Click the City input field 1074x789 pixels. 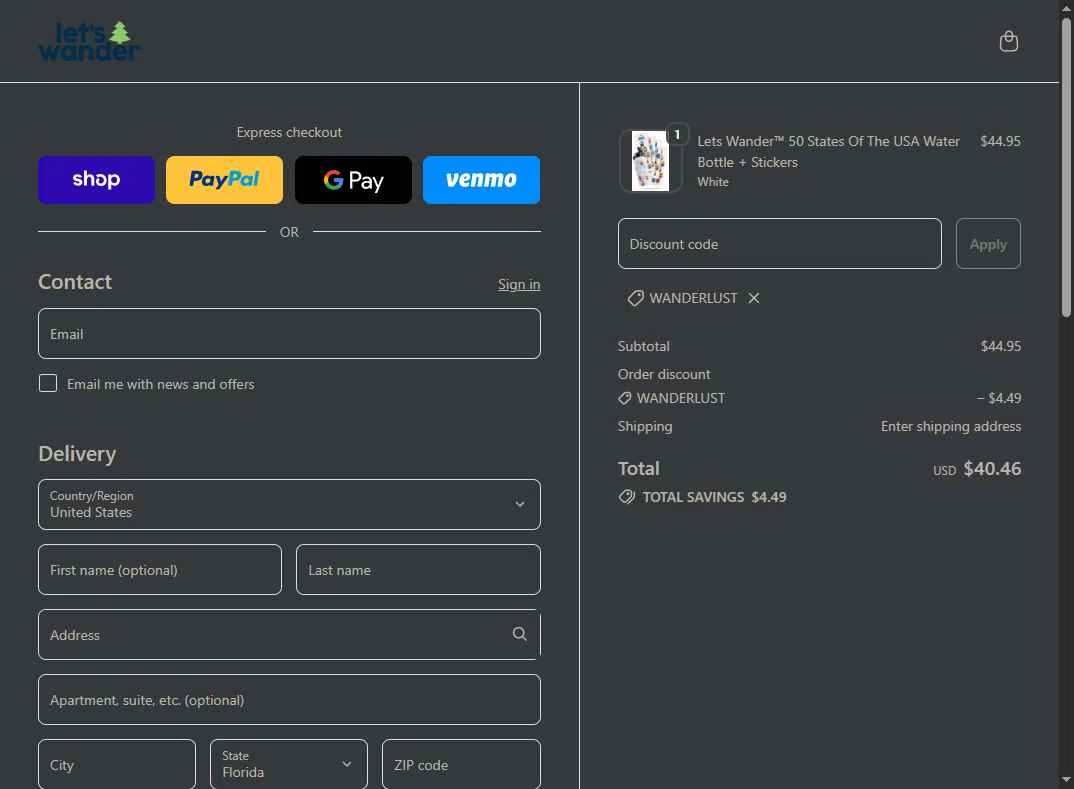click(116, 764)
